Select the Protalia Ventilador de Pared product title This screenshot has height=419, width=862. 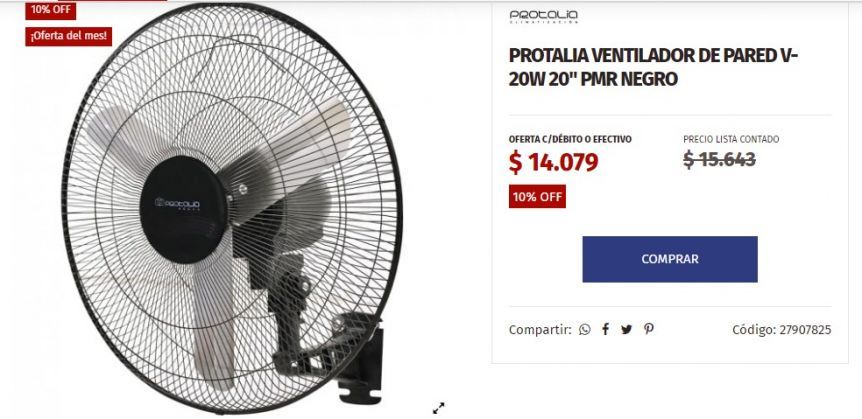653,68
